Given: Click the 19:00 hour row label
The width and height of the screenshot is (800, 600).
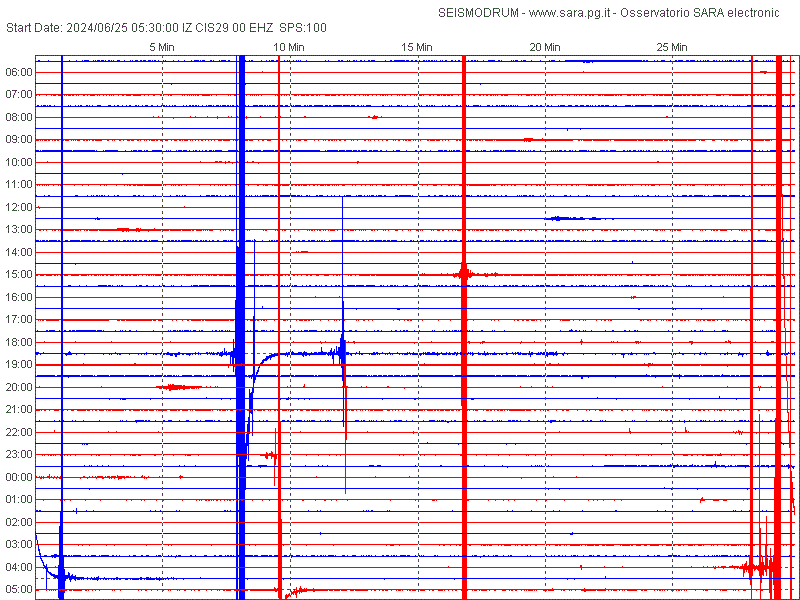Looking at the screenshot, I should 19,365.
